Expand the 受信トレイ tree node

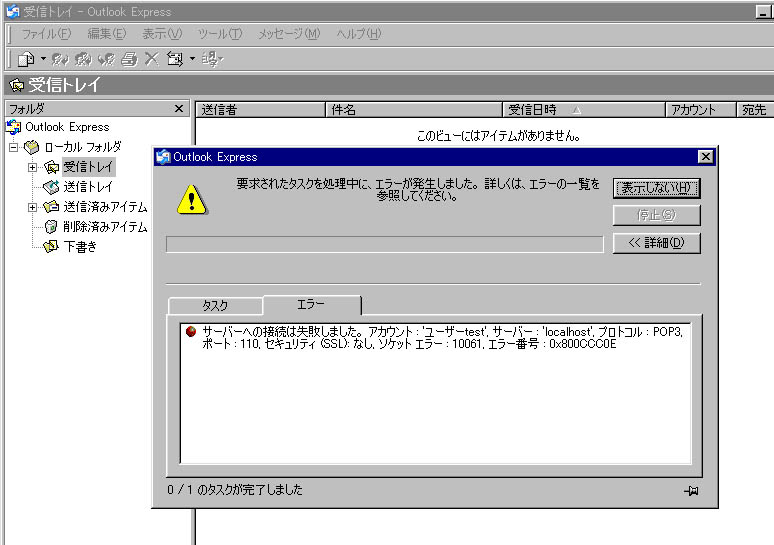[x=33, y=167]
